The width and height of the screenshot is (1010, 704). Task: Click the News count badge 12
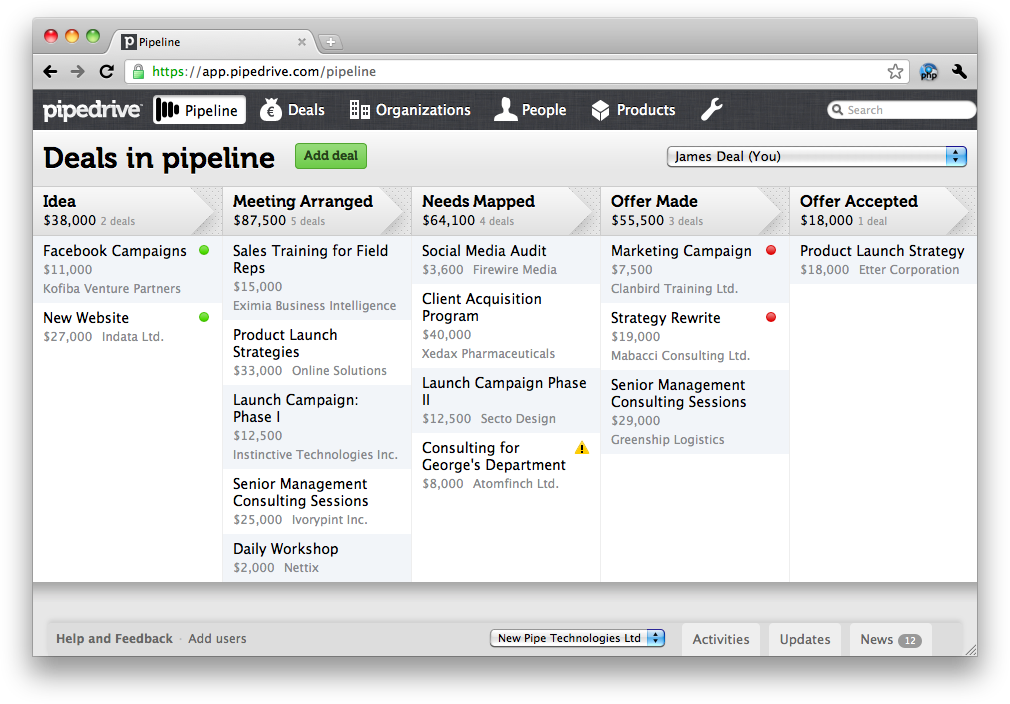tap(910, 640)
